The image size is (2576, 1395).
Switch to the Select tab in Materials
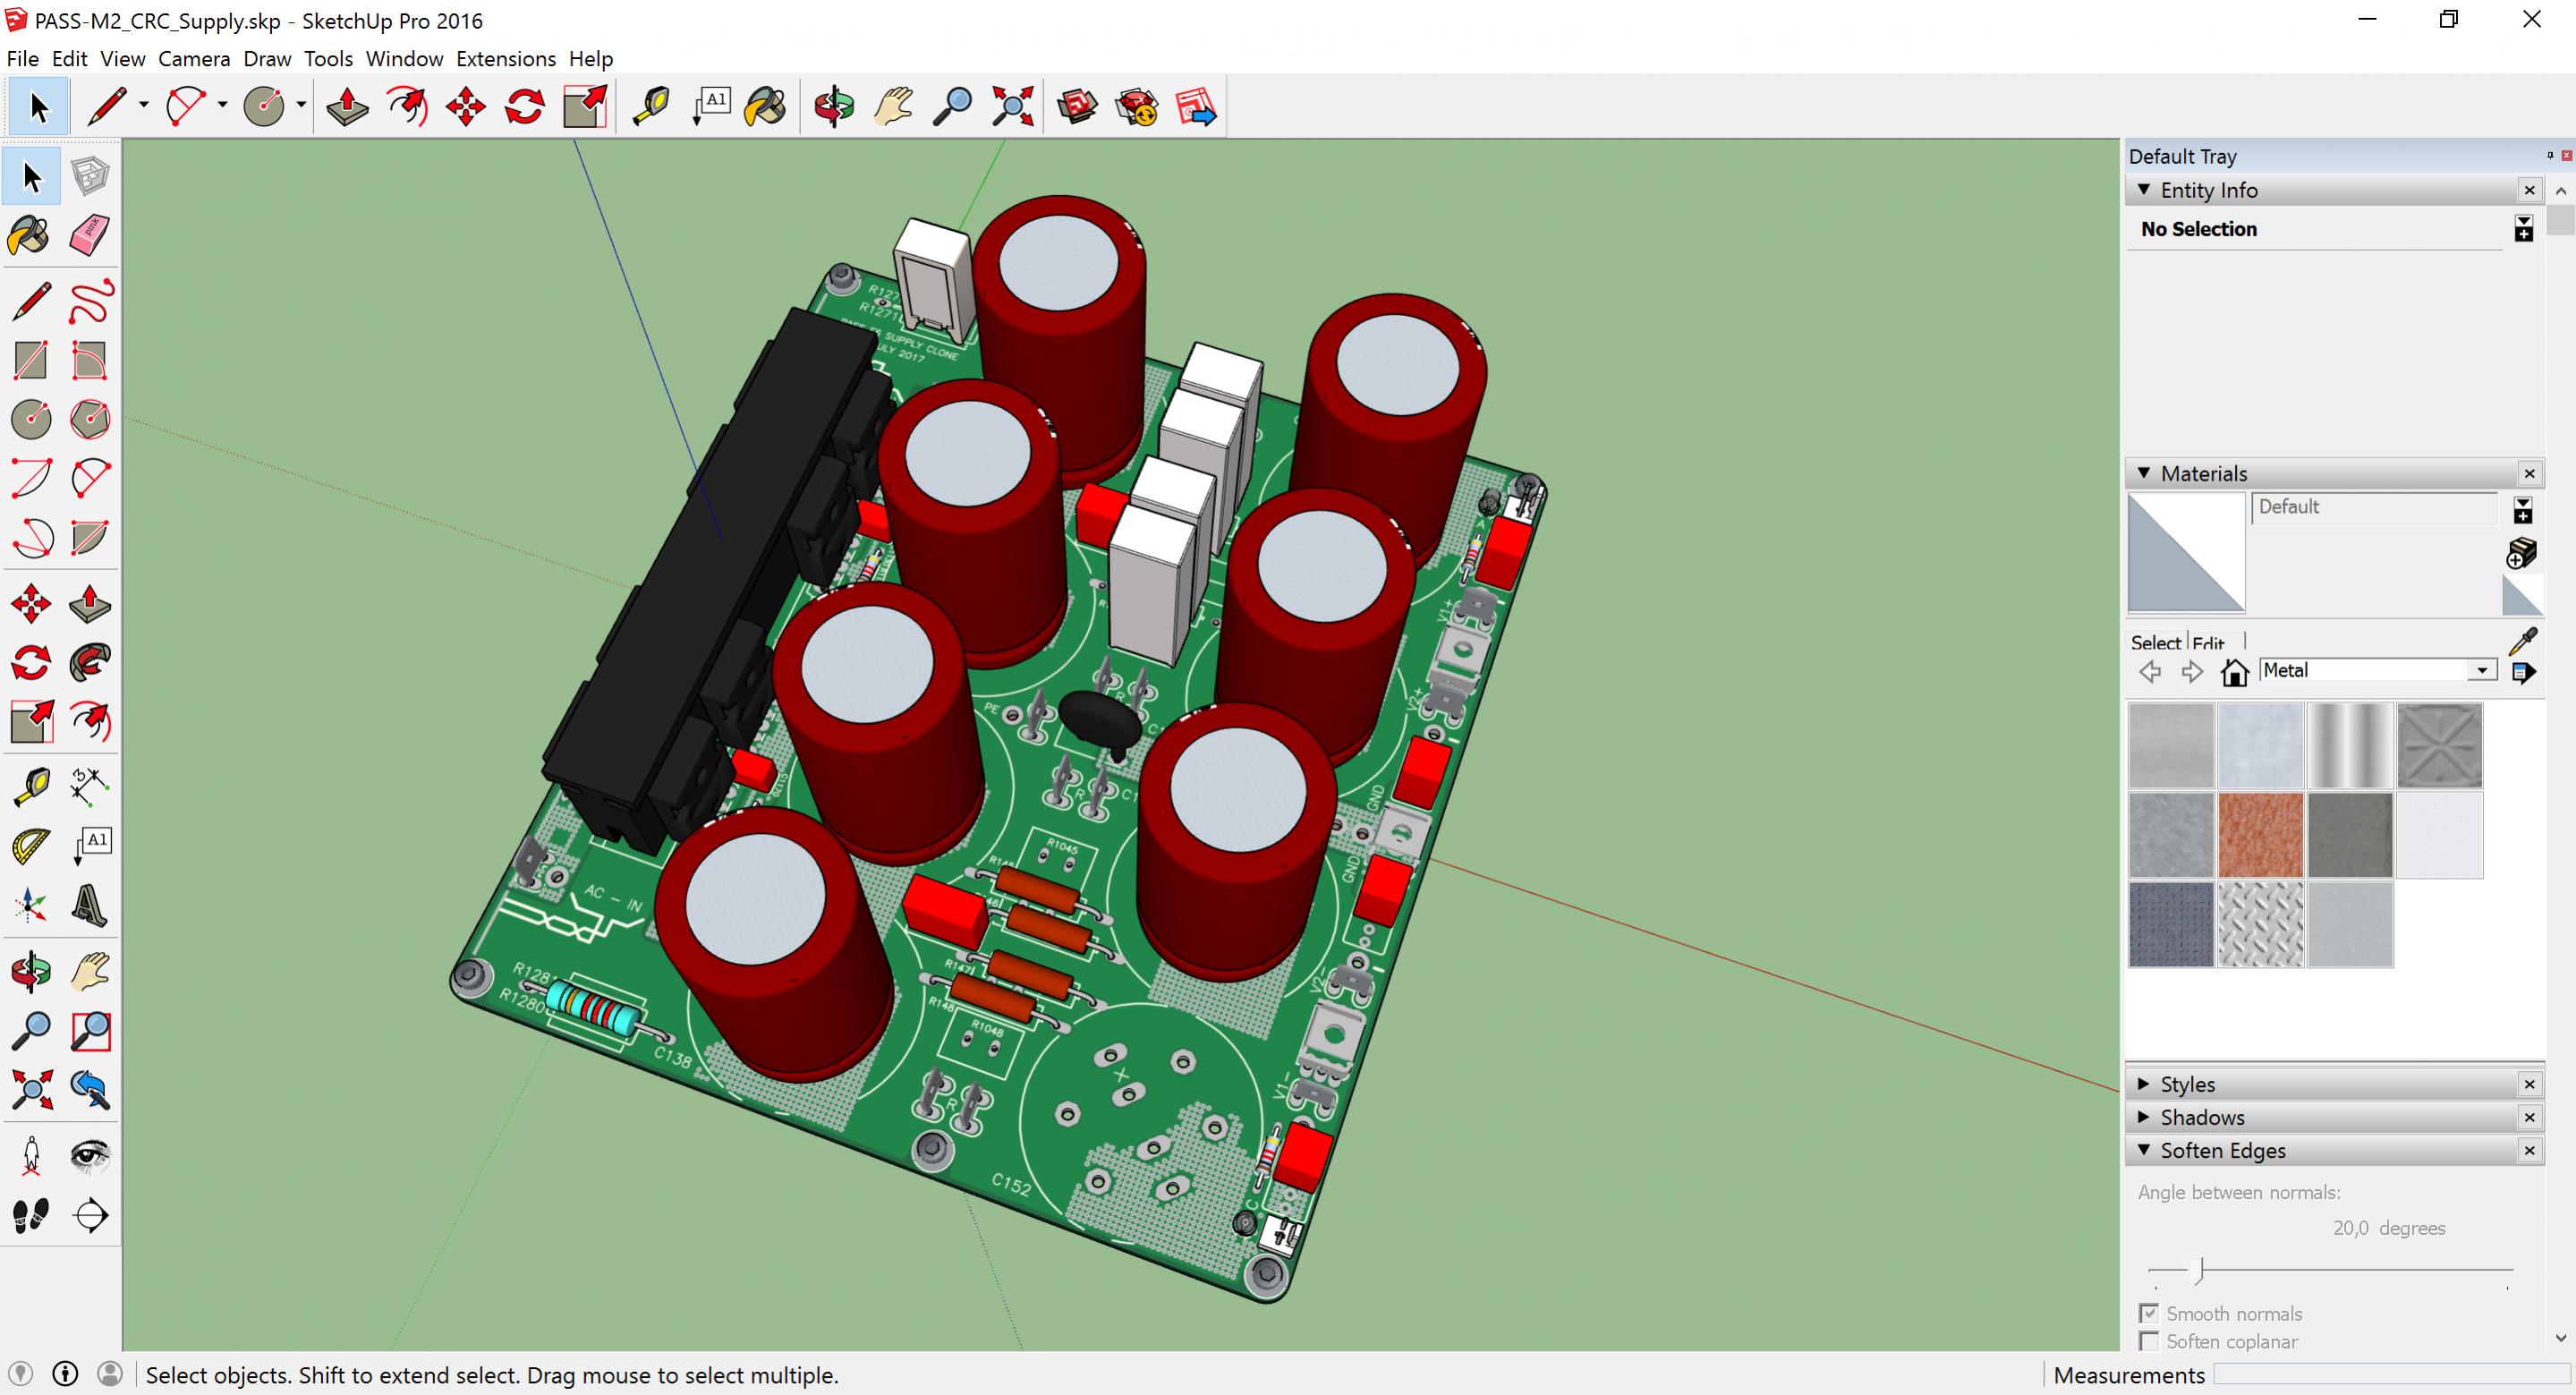(2155, 643)
